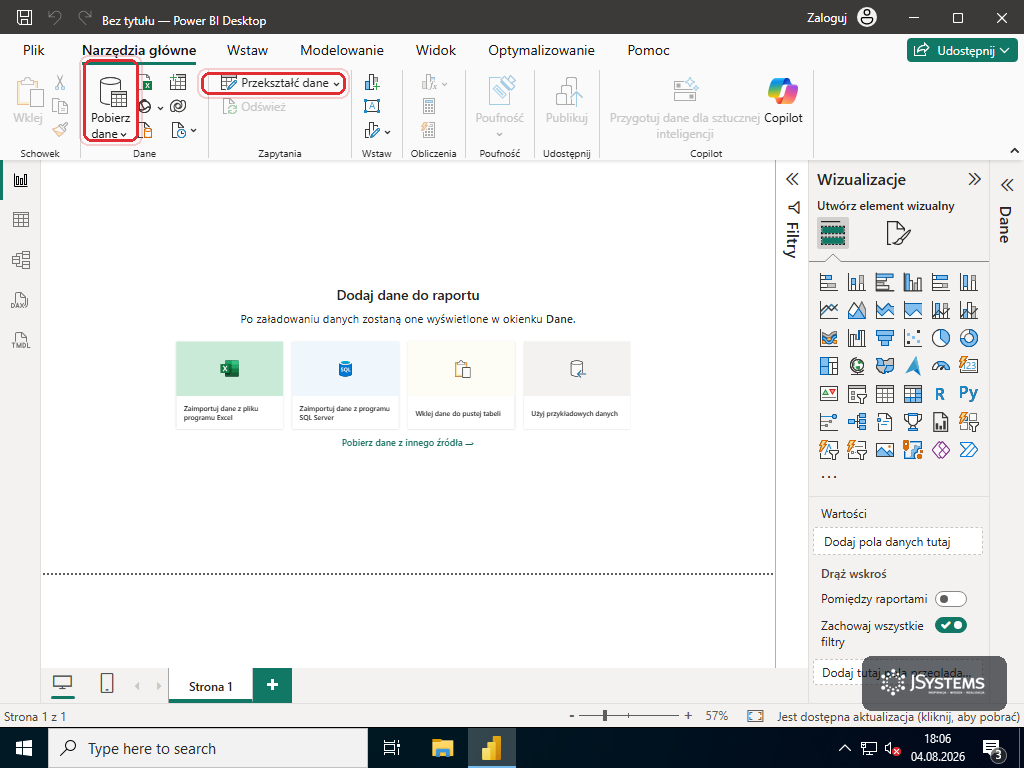Switch to the Optymalizowanie ribbon tab

541,50
